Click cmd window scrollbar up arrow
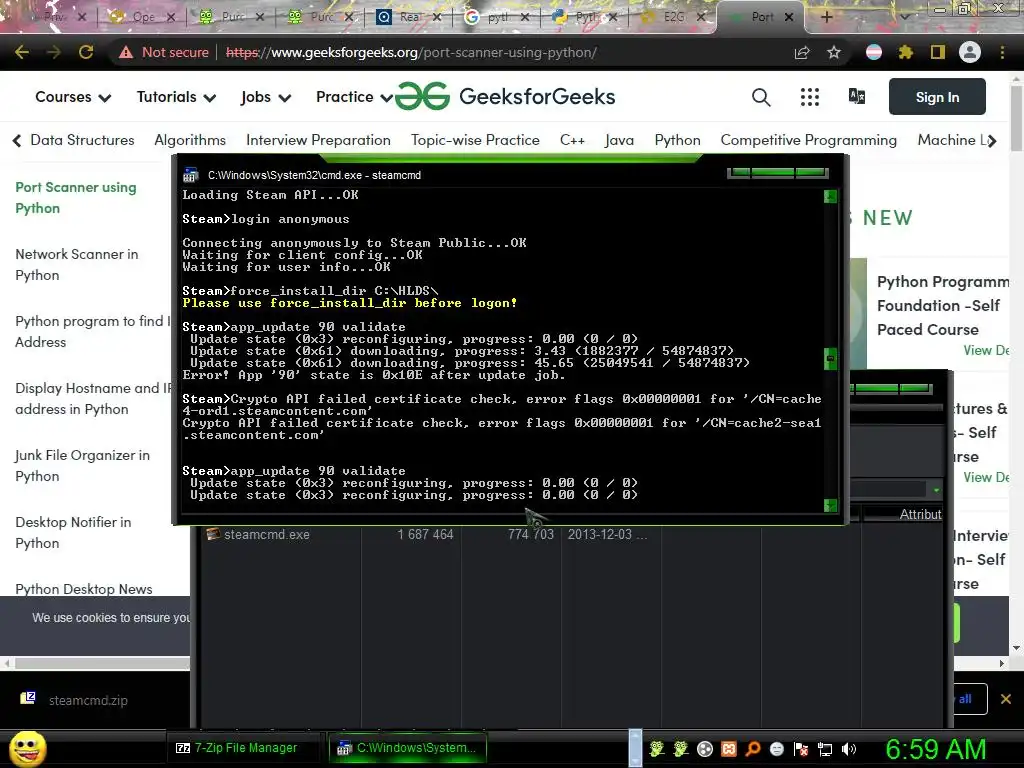This screenshot has width=1024, height=768. [x=831, y=197]
